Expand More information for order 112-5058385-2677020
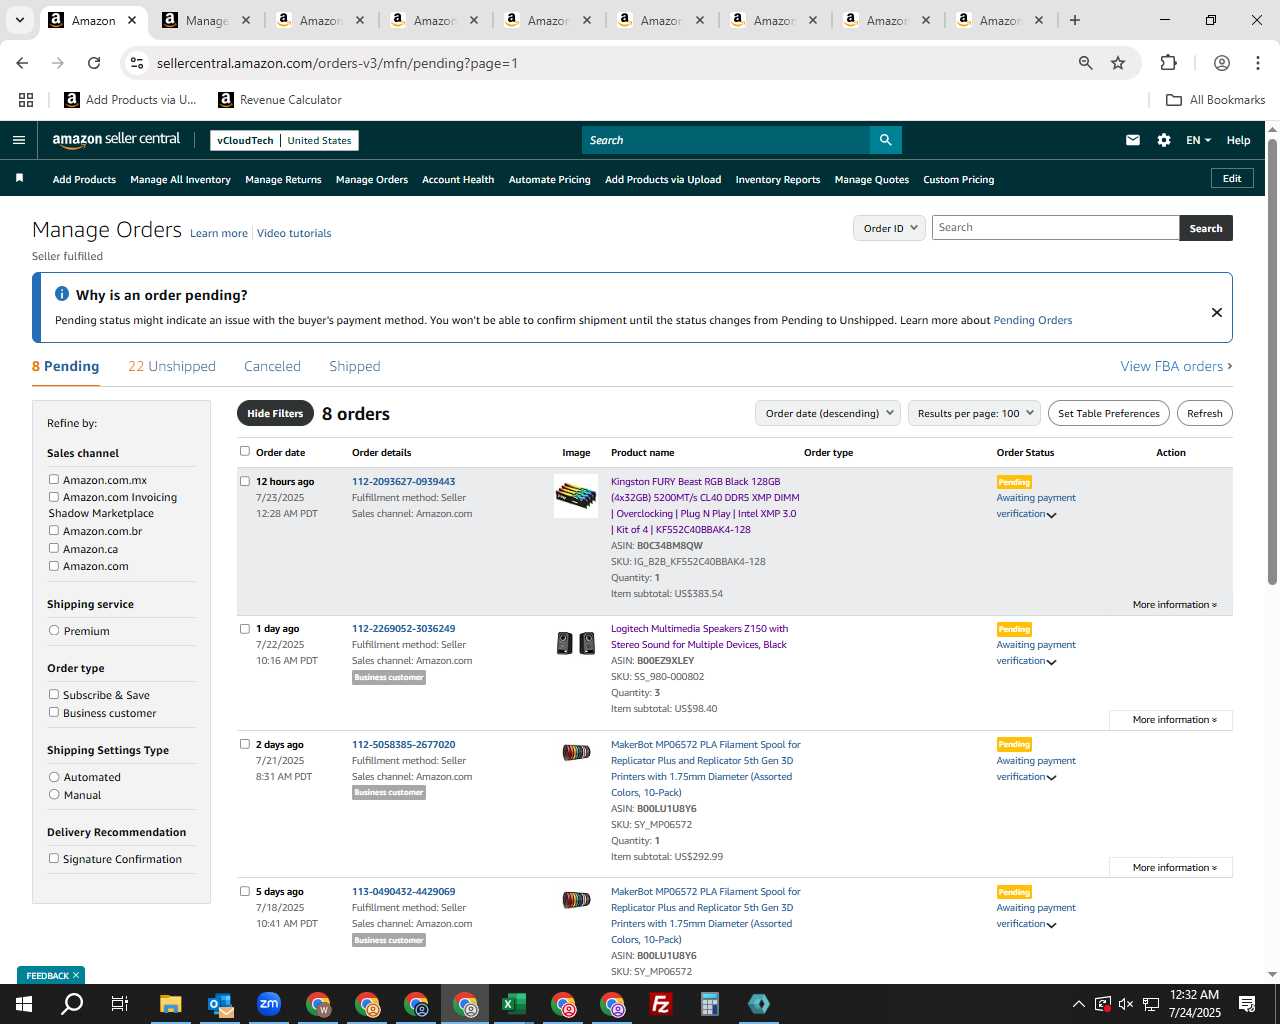The width and height of the screenshot is (1280, 1024). pos(1171,868)
